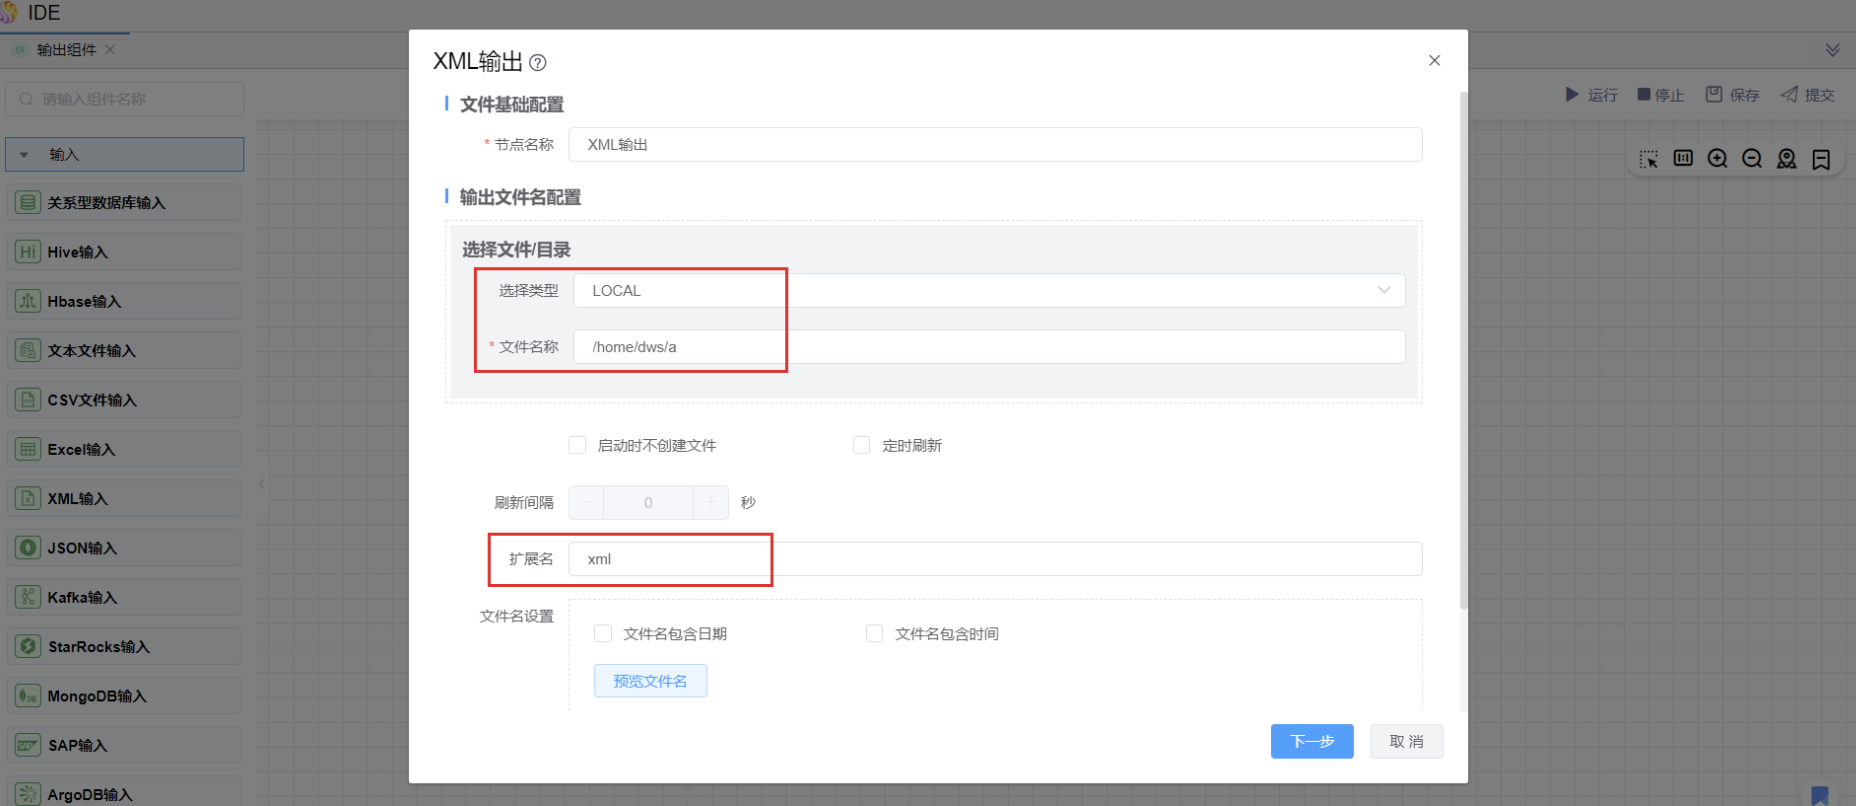
Task: Enable 启动时不创建文件 checkbox
Action: pos(577,445)
